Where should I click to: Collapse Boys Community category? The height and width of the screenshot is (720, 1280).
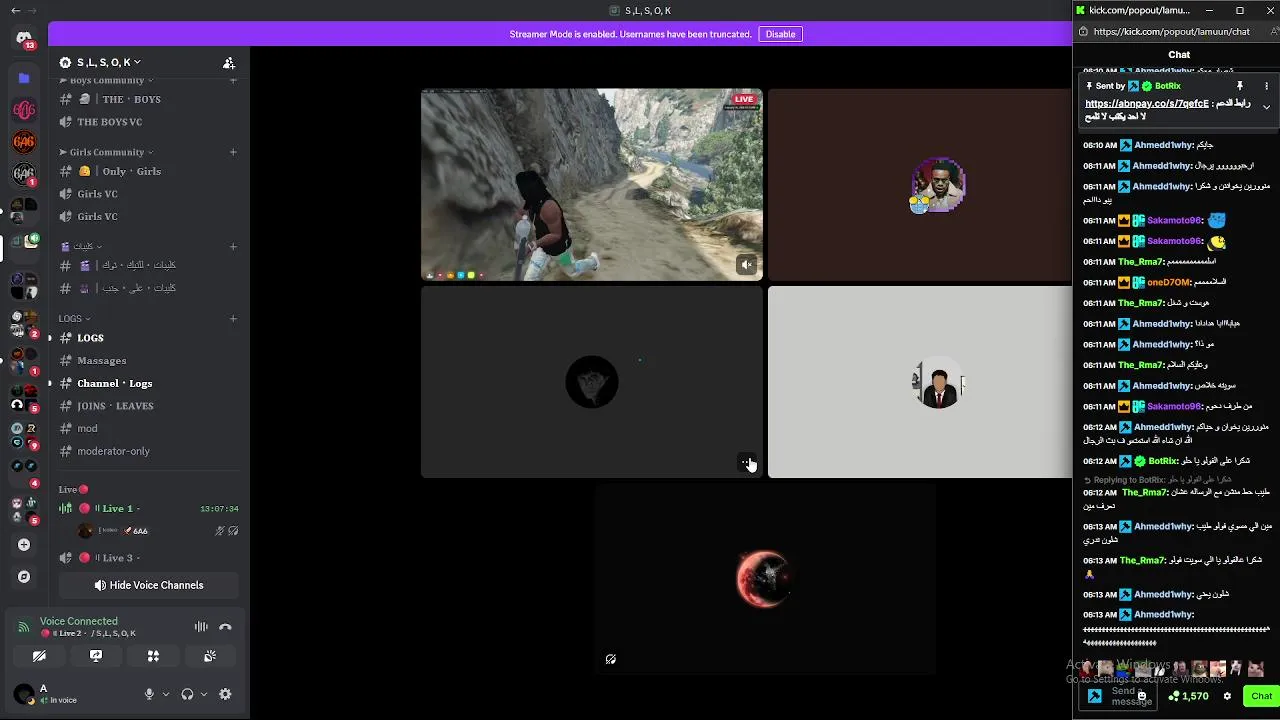[106, 80]
